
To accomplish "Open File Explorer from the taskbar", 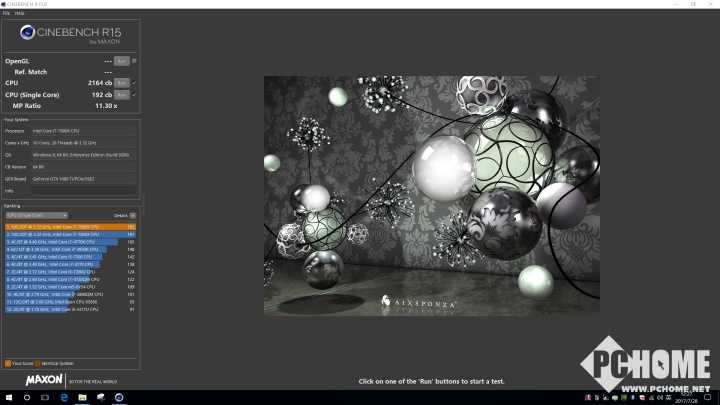I will [82, 397].
